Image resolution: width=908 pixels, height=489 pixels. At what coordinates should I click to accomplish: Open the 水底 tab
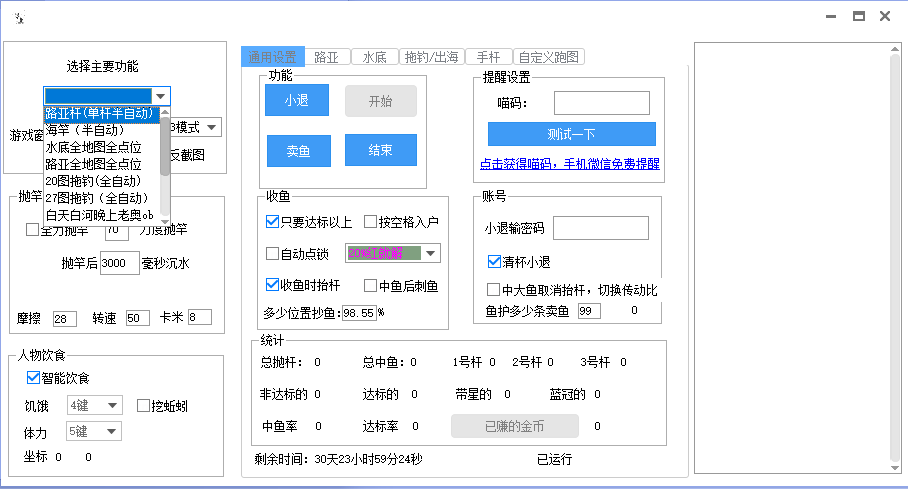375,57
